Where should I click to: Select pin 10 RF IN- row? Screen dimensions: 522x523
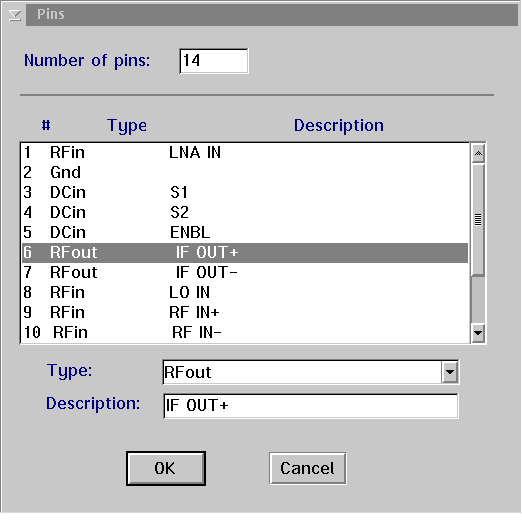(245, 333)
